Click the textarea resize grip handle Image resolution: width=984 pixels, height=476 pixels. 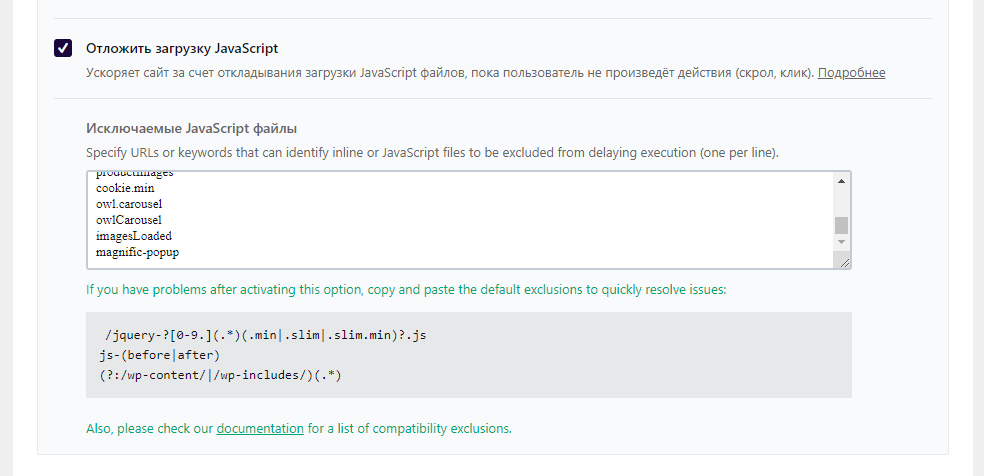click(845, 262)
